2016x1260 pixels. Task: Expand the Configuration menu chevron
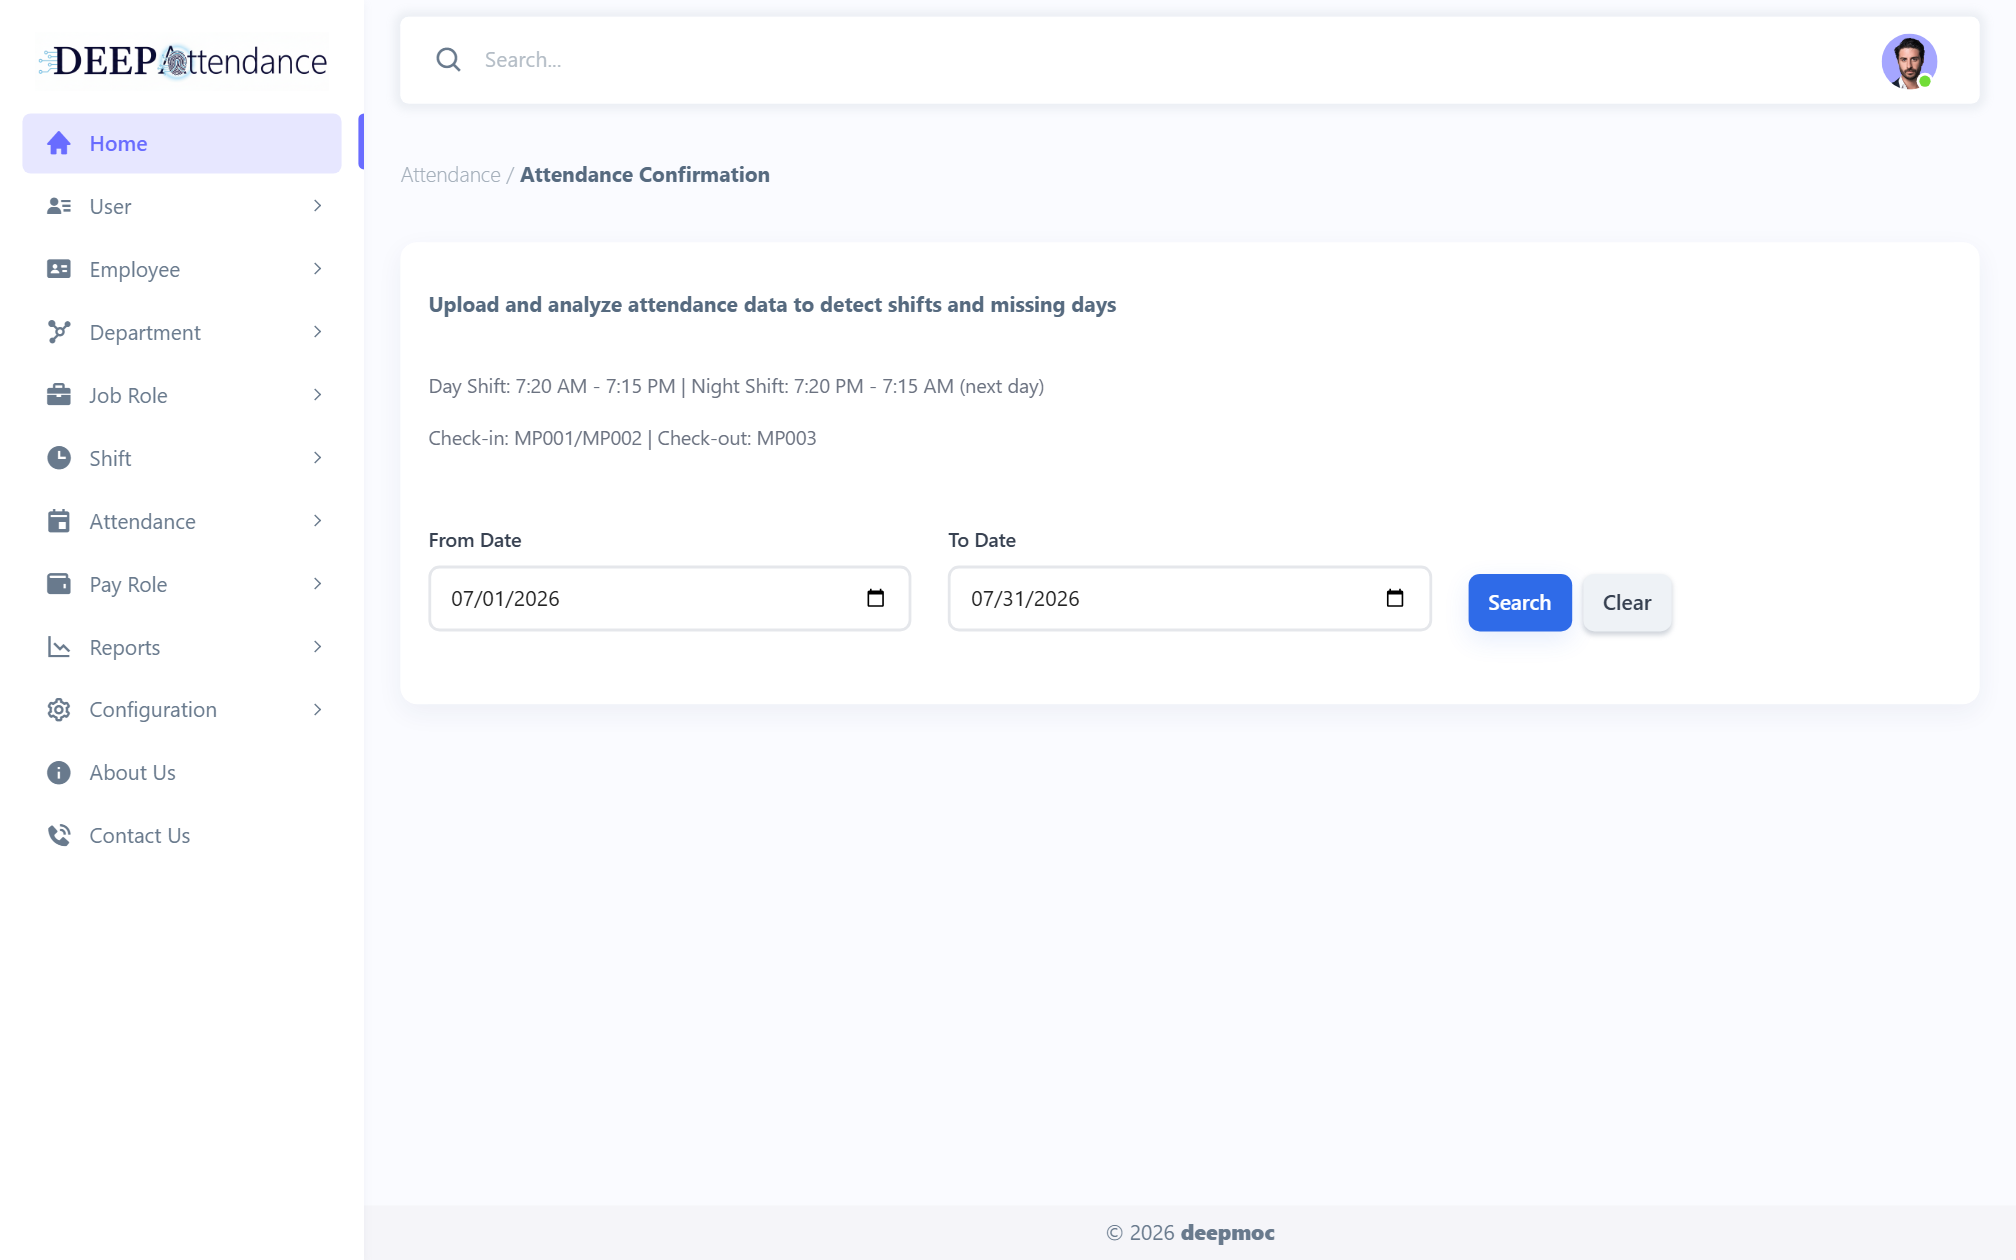coord(318,710)
